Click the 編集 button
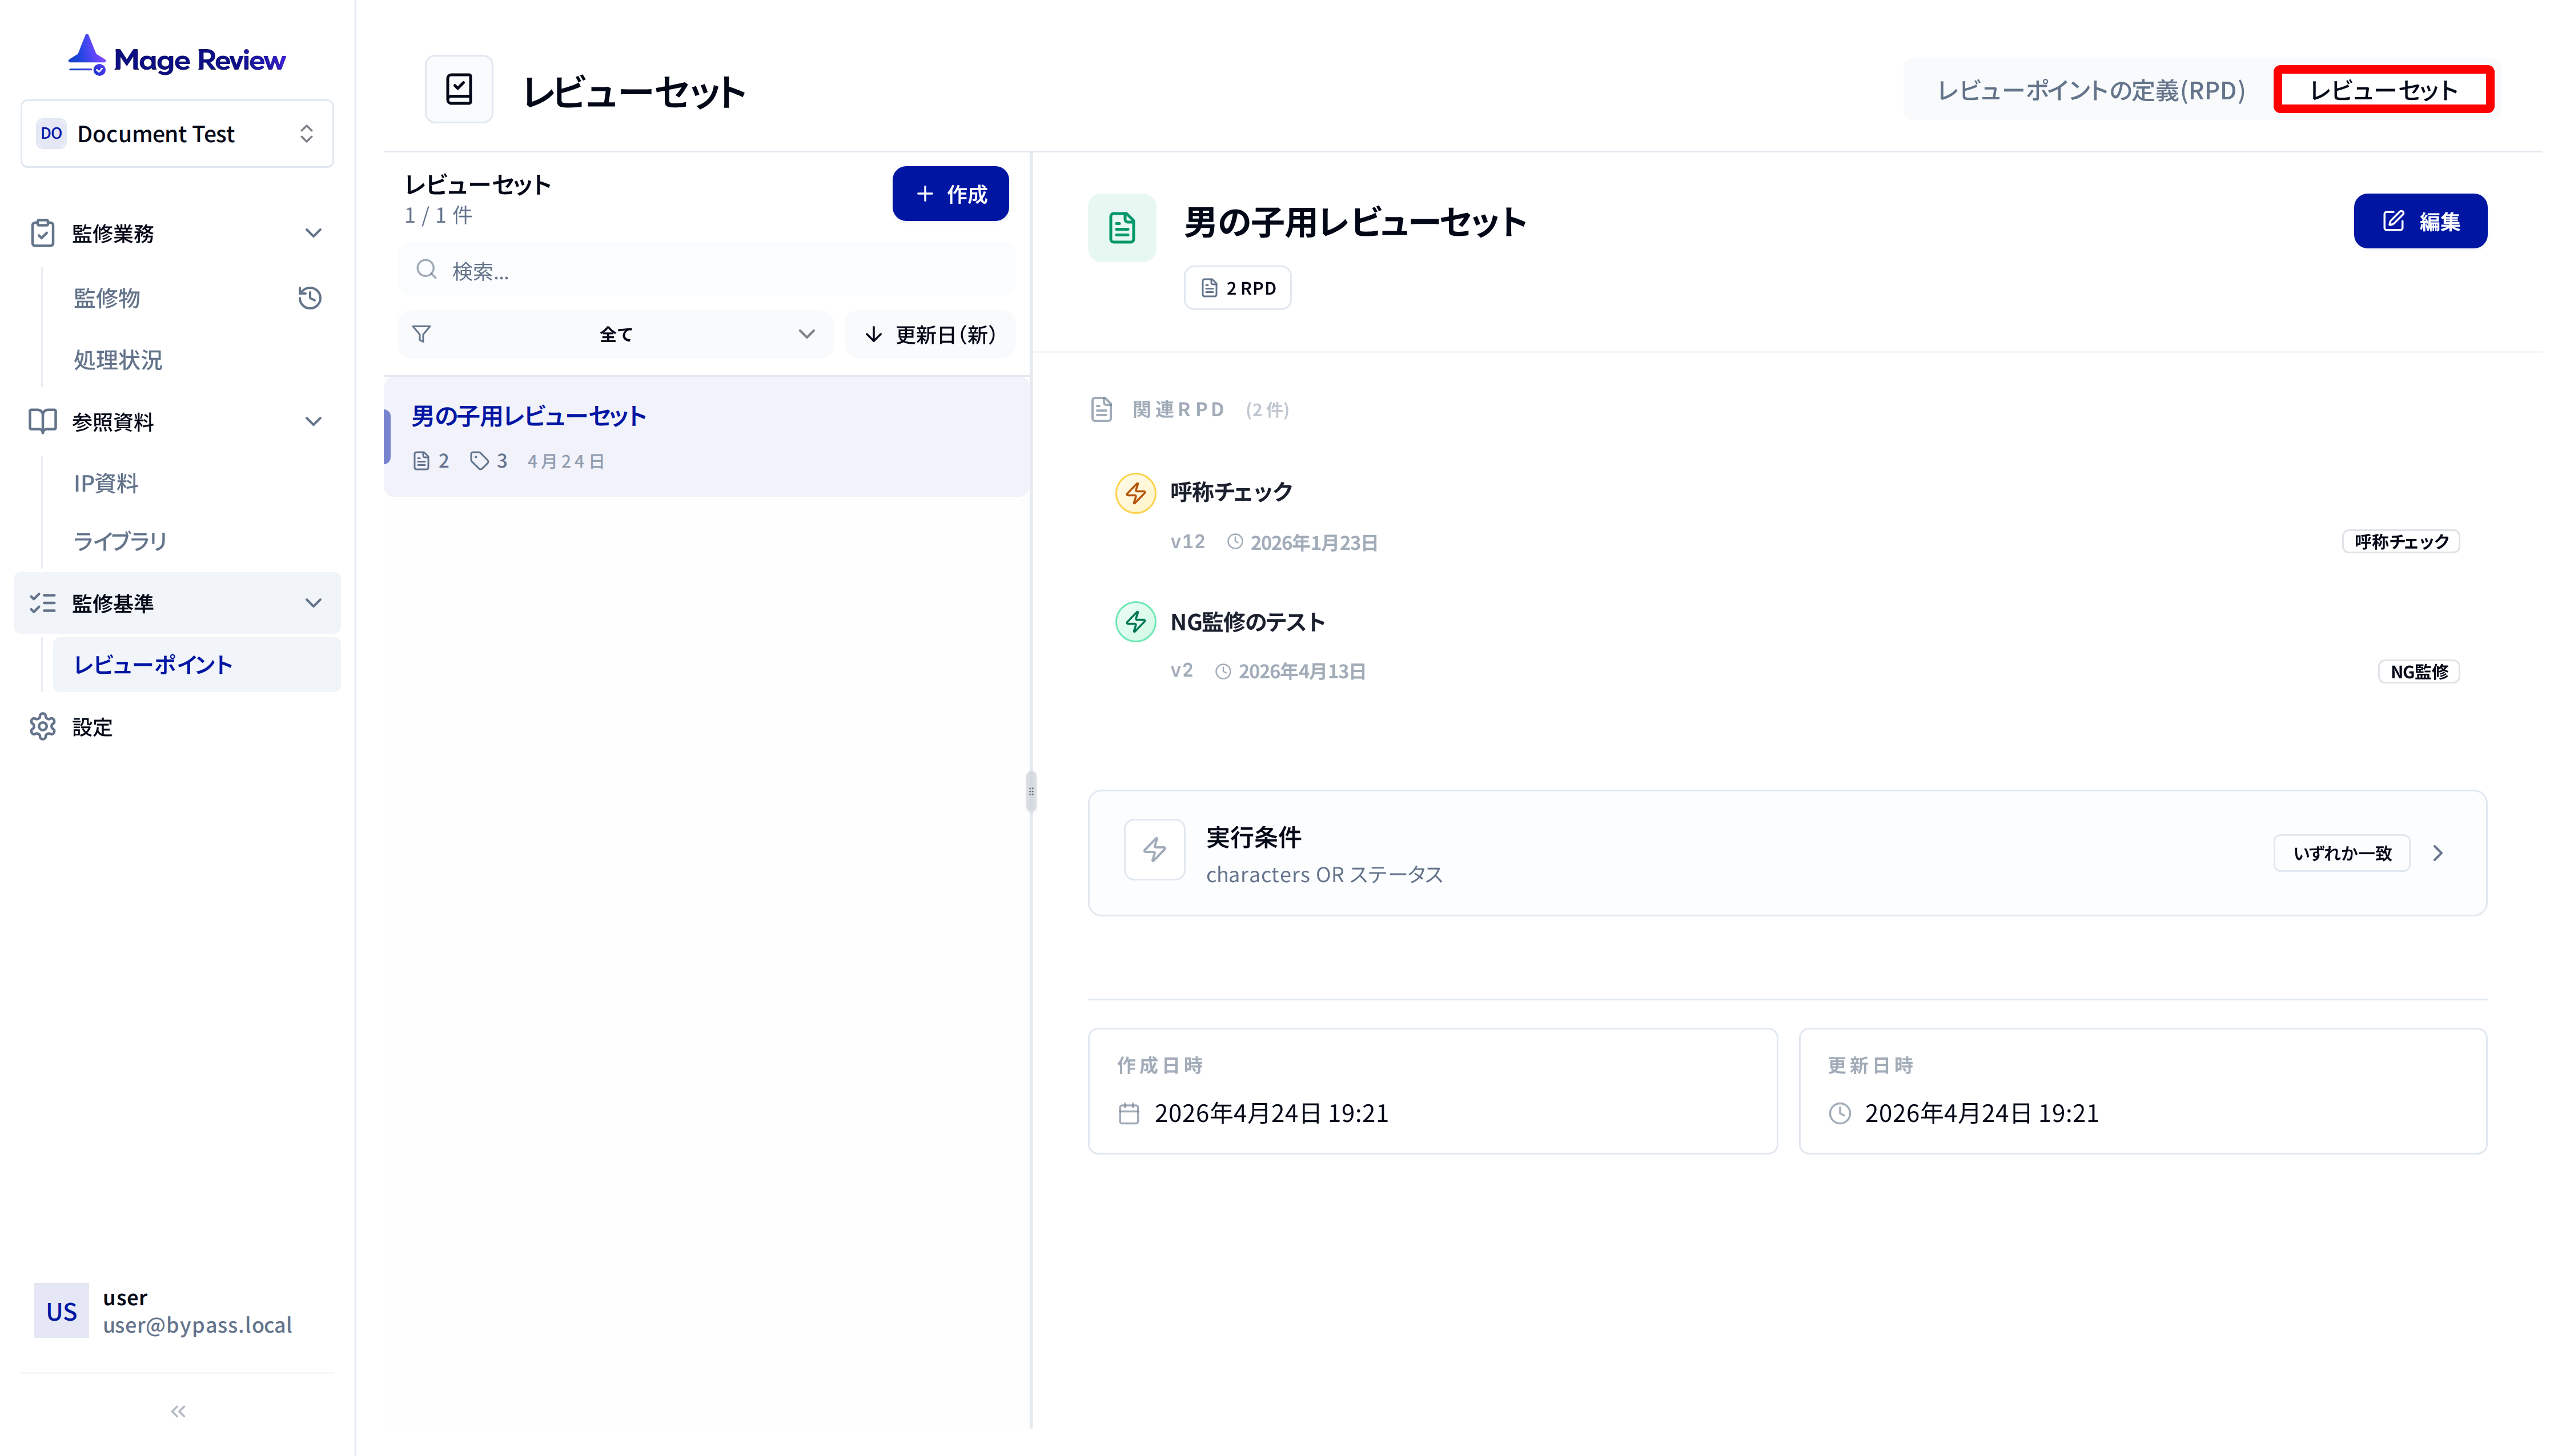The width and height of the screenshot is (2570, 1456). tap(2420, 221)
